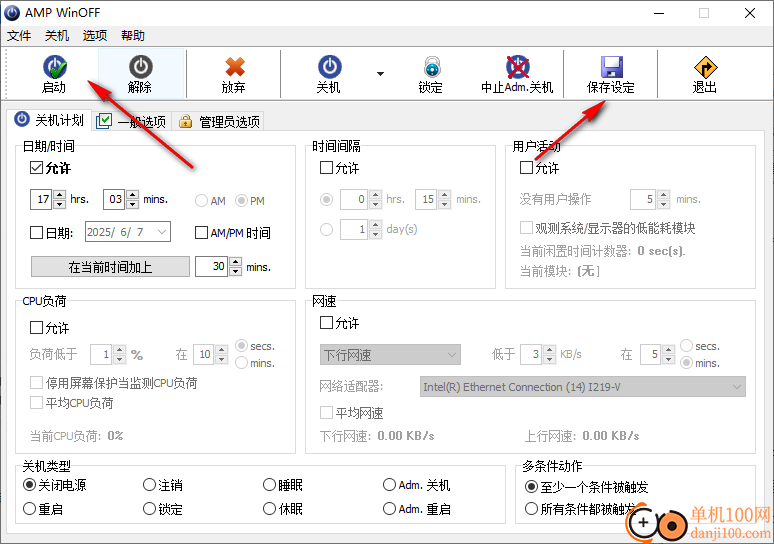Select the PM radio button
The image size is (774, 544).
(241, 200)
